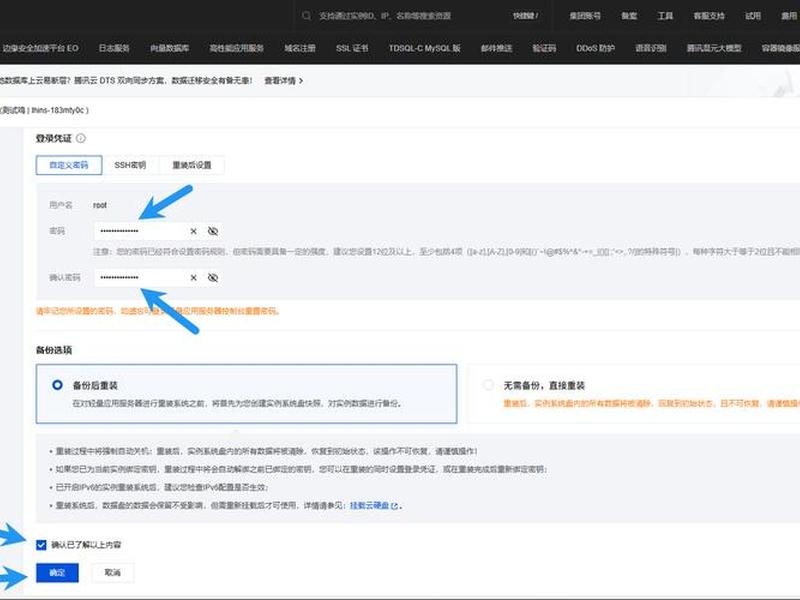The height and width of the screenshot is (600, 800).
Task: Toggle password visibility eye icon in password field
Action: [x=213, y=231]
